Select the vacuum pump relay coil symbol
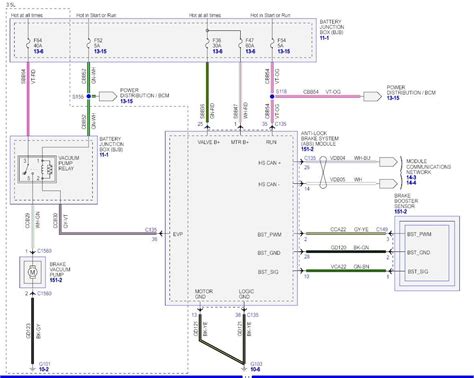Screen dimensions: 474x378 (48, 169)
